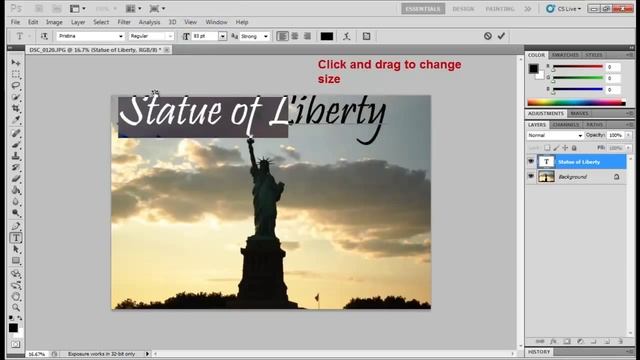Select the Spot Healing Brush tool
The height and width of the screenshot is (360, 640).
tap(16, 133)
